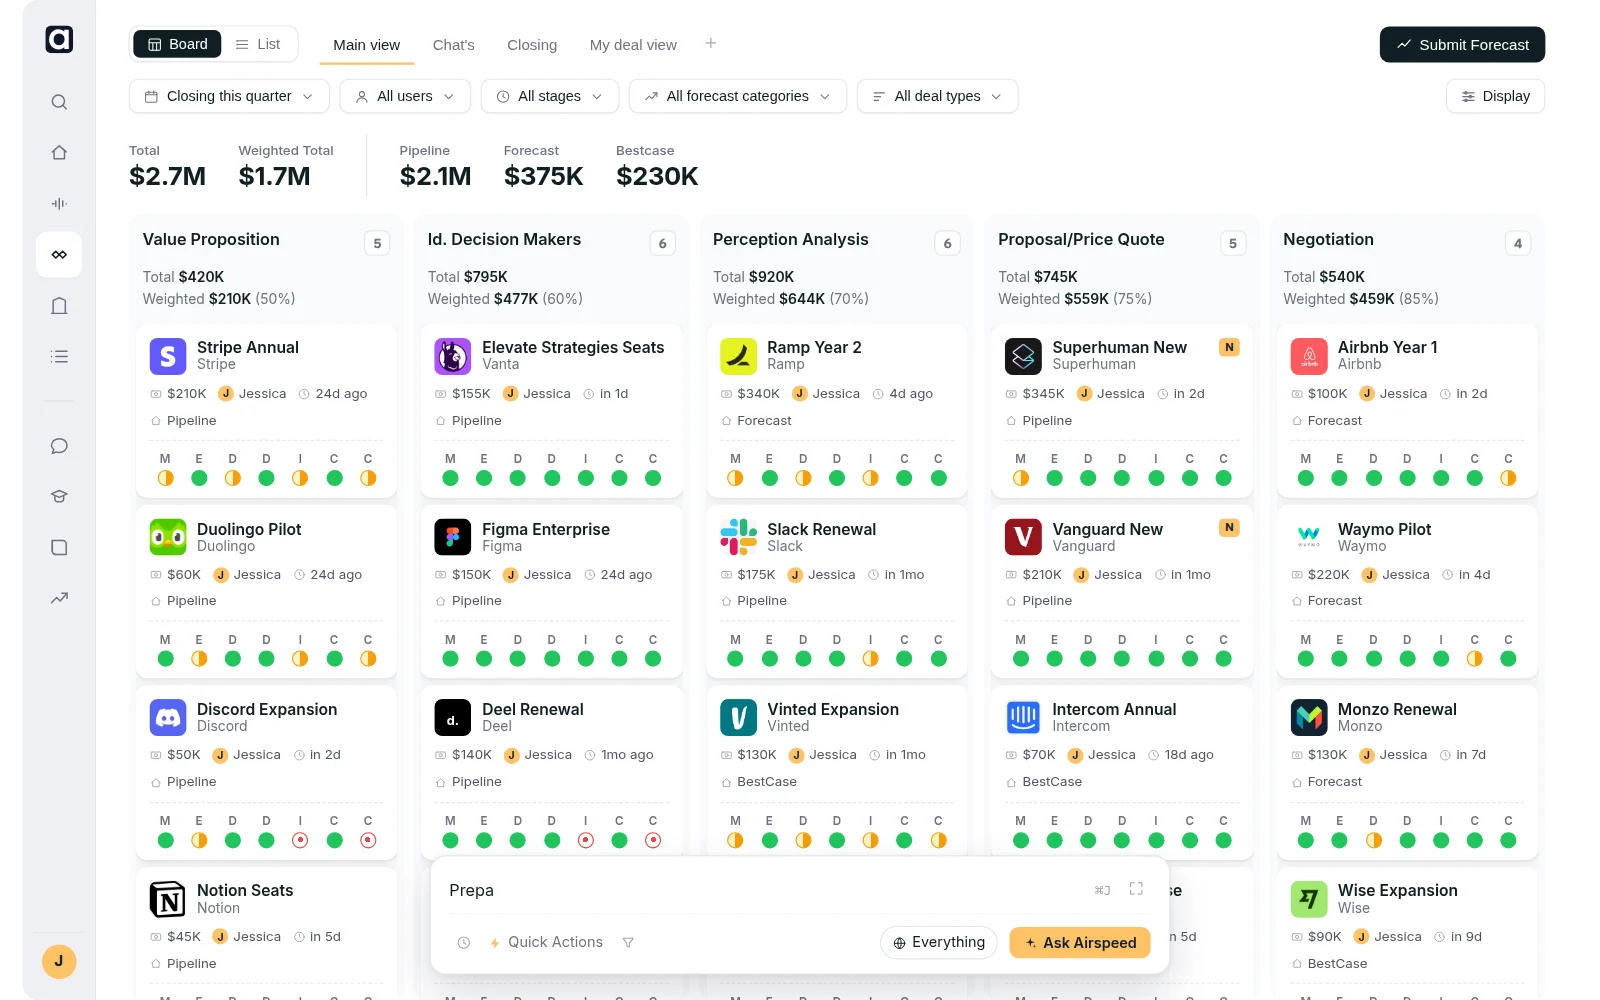Select the Main view tab
This screenshot has height=1000, width=1600.
coord(366,45)
